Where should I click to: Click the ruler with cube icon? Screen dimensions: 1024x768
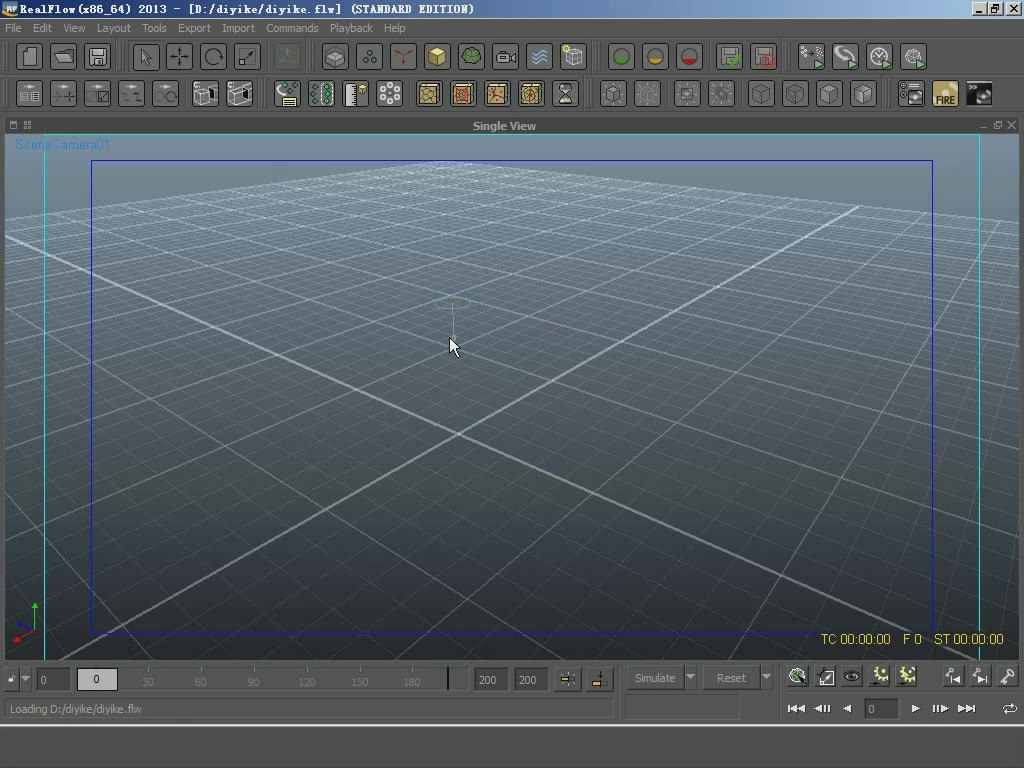pos(355,94)
